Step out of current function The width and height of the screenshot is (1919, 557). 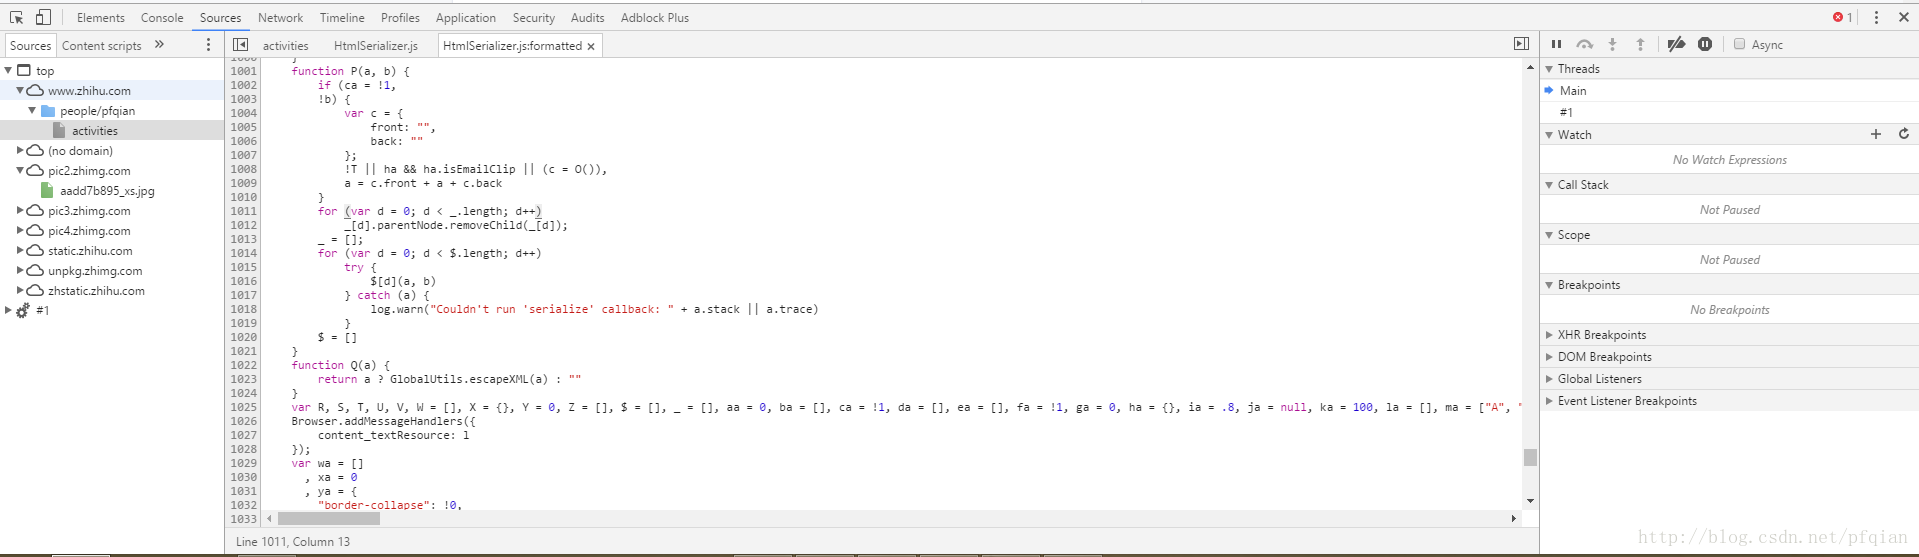click(1640, 44)
